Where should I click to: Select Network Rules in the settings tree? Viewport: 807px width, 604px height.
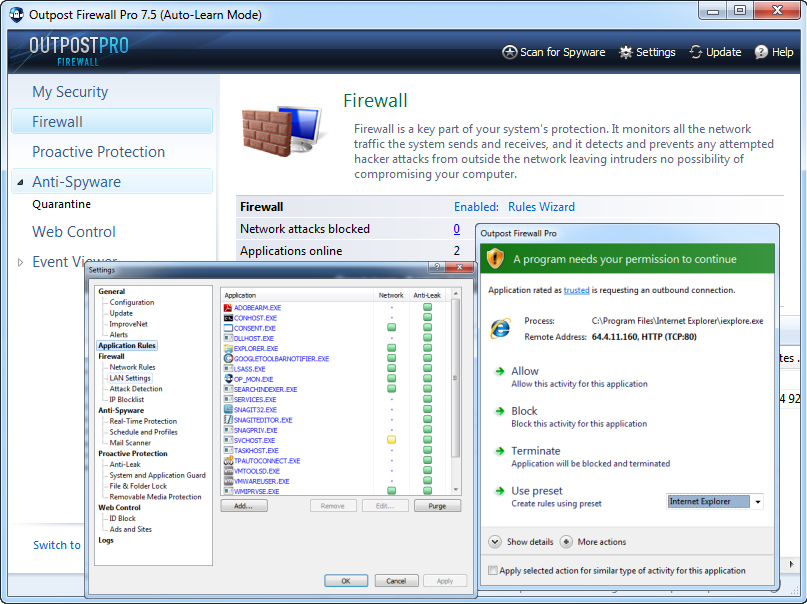pyautogui.click(x=132, y=367)
